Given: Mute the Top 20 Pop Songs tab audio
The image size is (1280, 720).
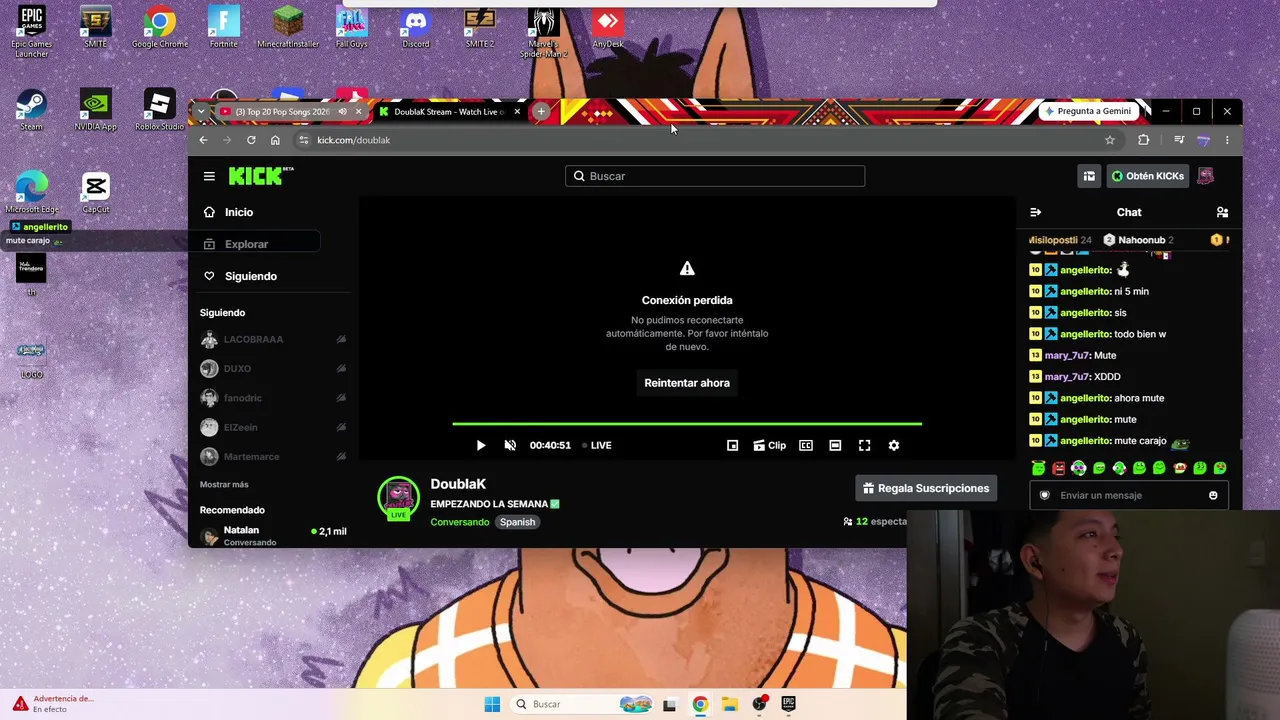Looking at the screenshot, I should (x=342, y=112).
